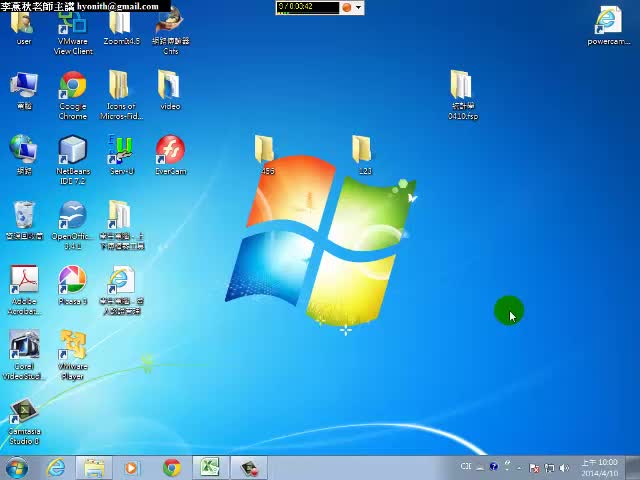The width and height of the screenshot is (640, 480).
Task: Select the Network desktop icon
Action: [24, 155]
